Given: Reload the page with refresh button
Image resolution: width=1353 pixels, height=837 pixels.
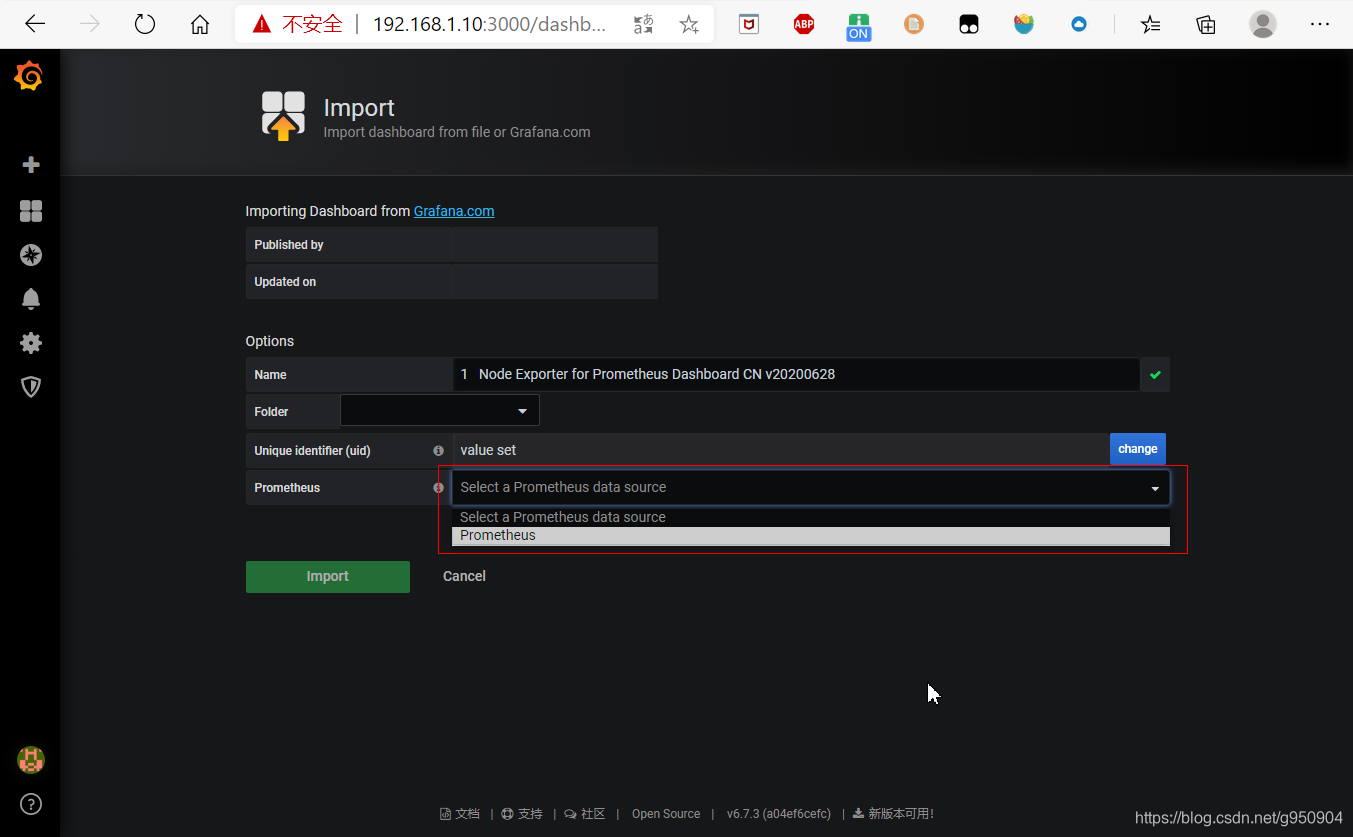Looking at the screenshot, I should click(x=145, y=24).
